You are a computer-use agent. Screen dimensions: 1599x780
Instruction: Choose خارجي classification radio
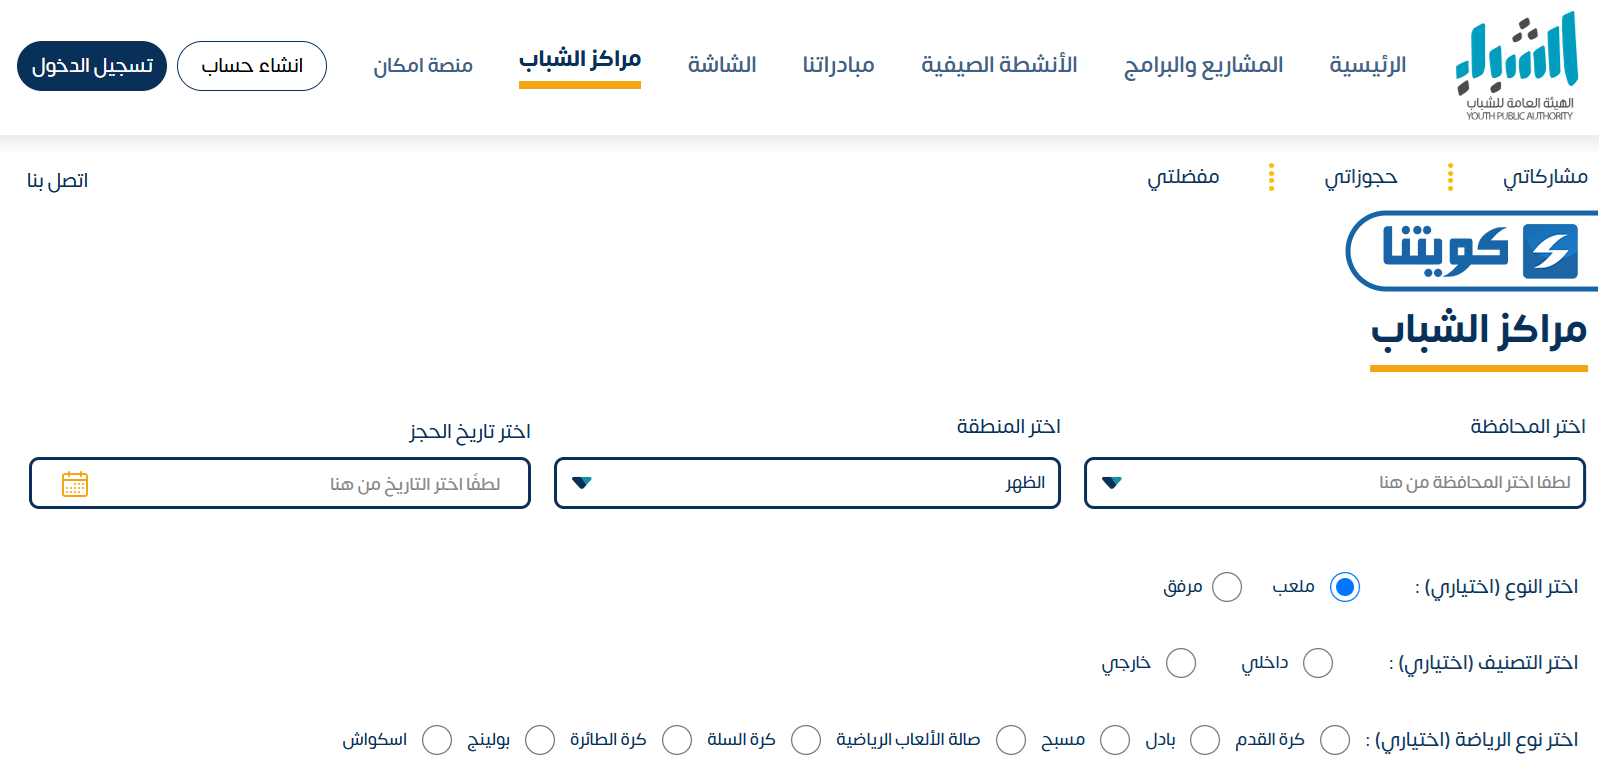[x=1181, y=663]
